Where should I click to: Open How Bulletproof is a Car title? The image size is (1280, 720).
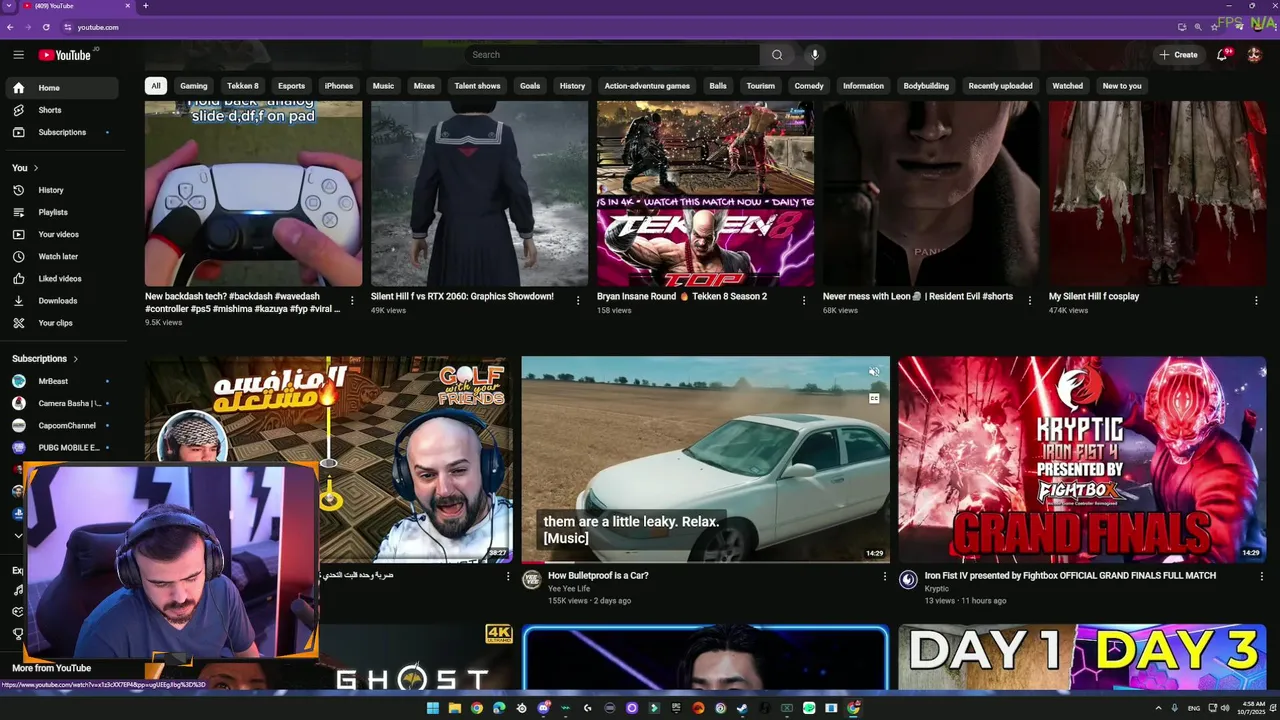pyautogui.click(x=598, y=576)
